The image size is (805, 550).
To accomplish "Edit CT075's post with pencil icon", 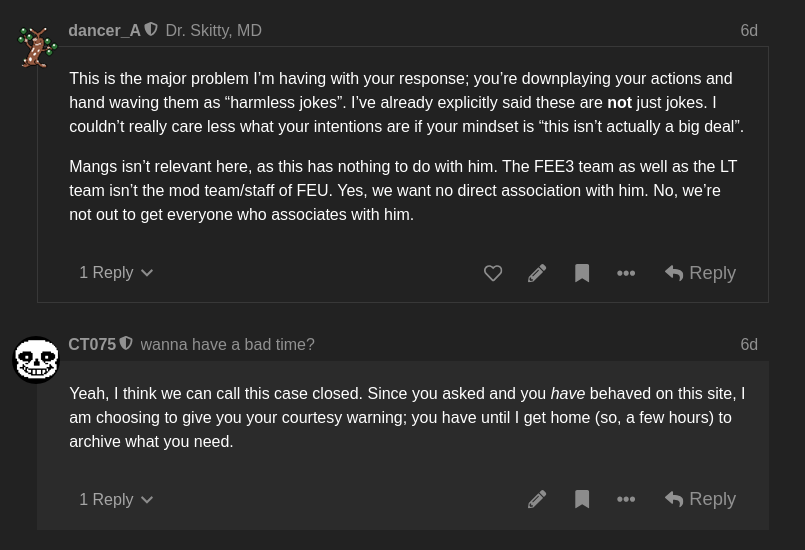I will (x=537, y=499).
